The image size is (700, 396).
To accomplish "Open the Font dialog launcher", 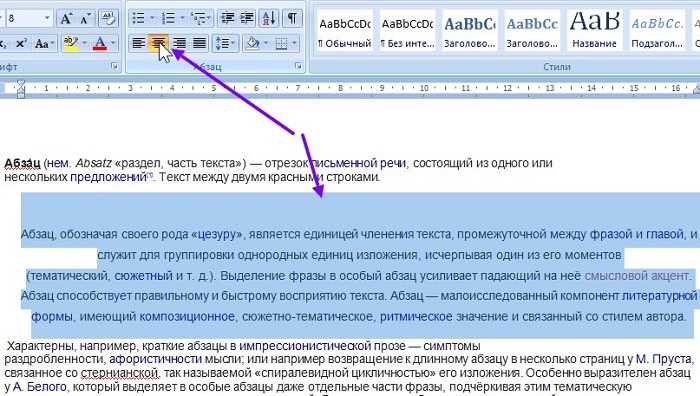I will point(115,66).
